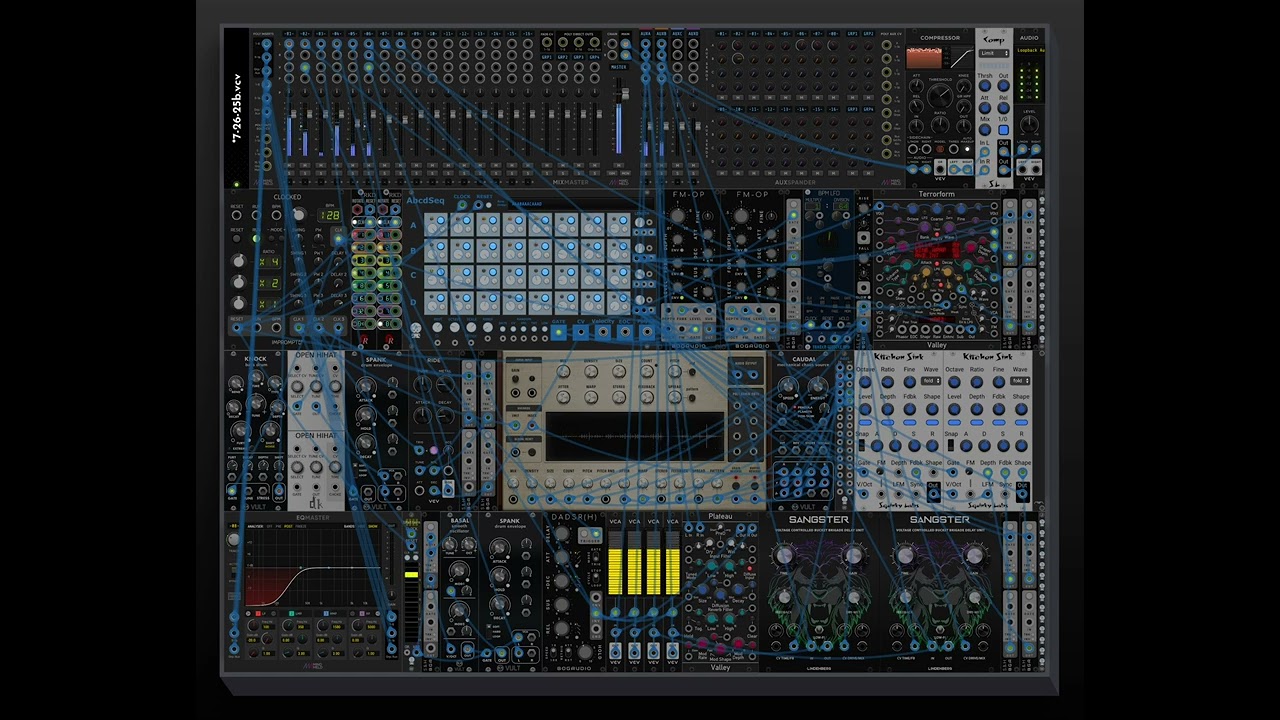The width and height of the screenshot is (1280, 720).
Task: Click Compressor THRESHOLD knob
Action: click(940, 95)
